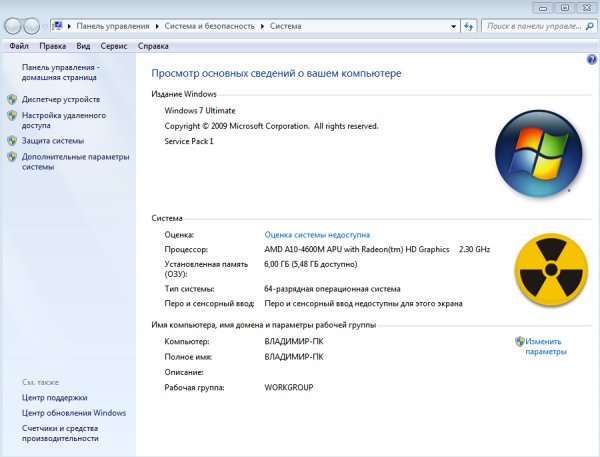Click the 6,00 ГБ memory value
The image size is (600, 457).
pos(310,264)
